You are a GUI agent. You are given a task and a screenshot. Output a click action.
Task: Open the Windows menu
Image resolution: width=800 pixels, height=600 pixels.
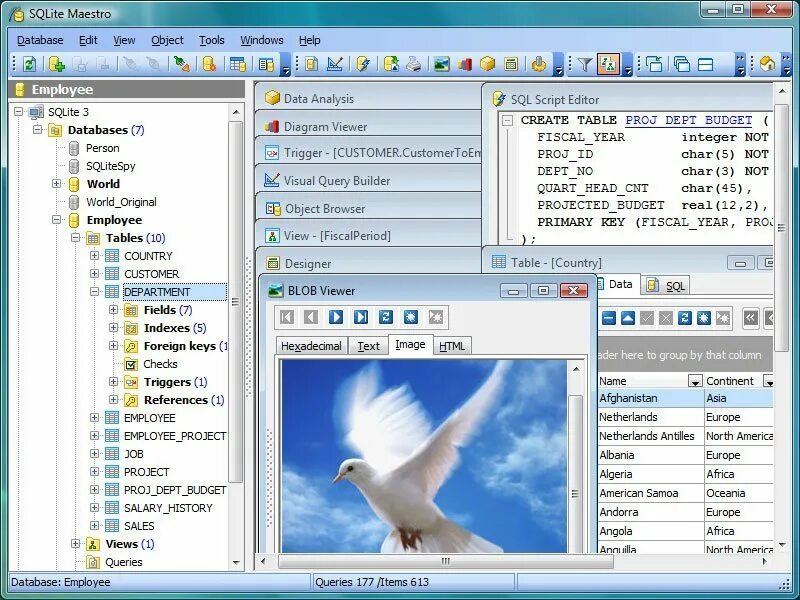(262, 40)
